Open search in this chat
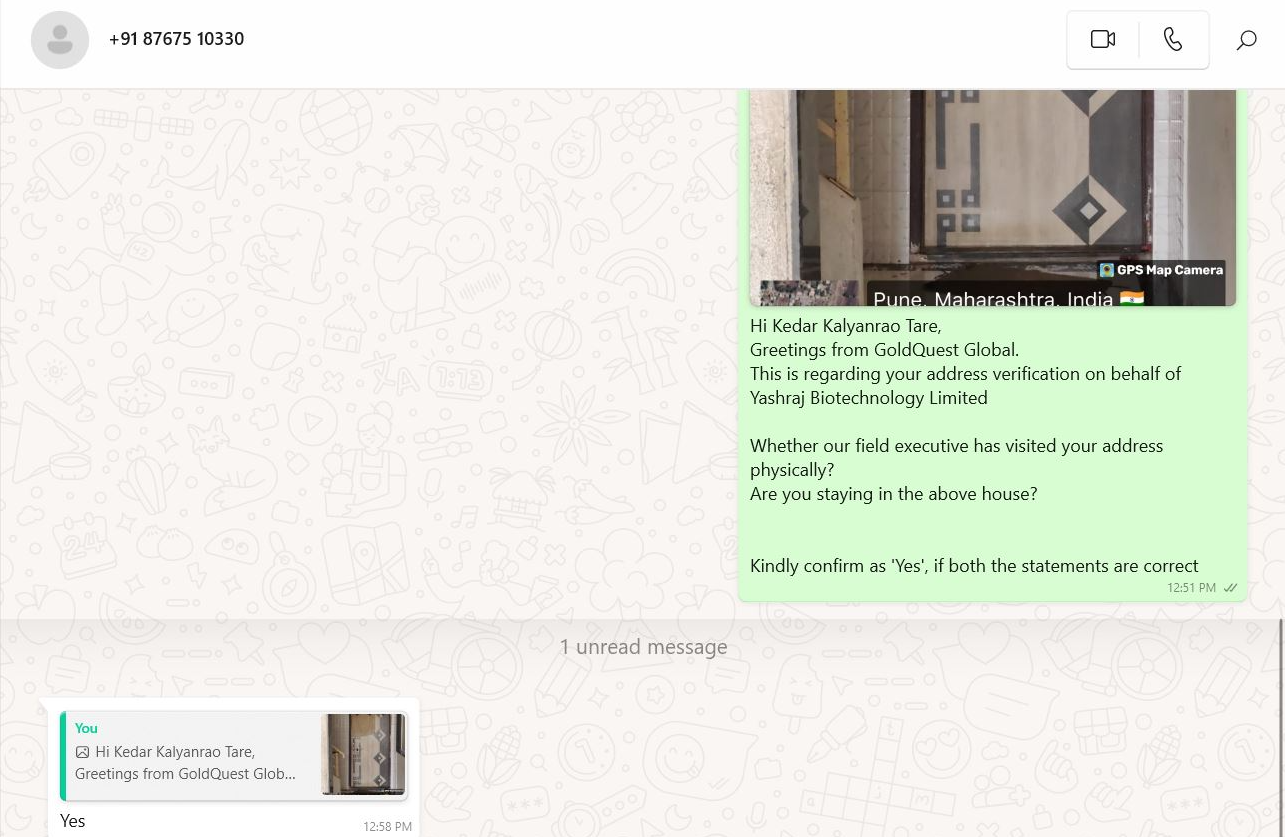Image resolution: width=1285 pixels, height=837 pixels. tap(1246, 40)
